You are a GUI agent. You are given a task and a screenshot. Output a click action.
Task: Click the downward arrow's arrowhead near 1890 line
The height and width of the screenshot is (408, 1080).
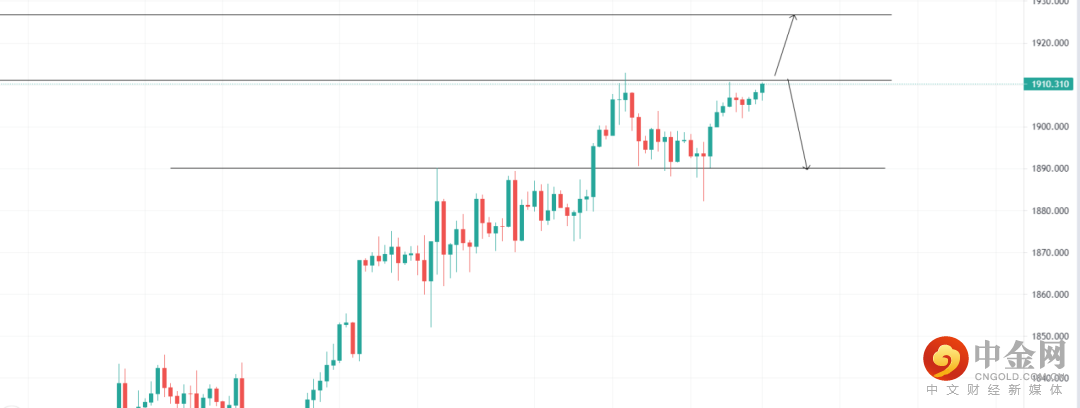[806, 166]
